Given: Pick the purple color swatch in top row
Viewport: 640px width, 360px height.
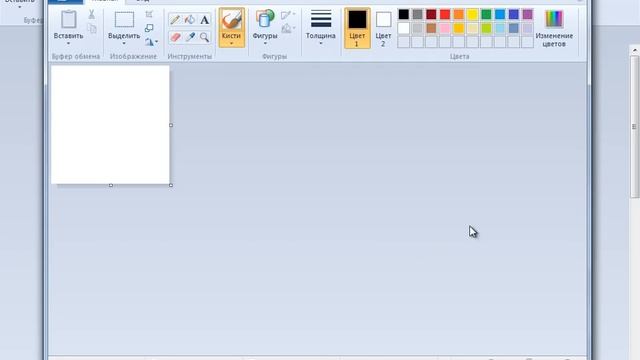Looking at the screenshot, I should tap(527, 15).
